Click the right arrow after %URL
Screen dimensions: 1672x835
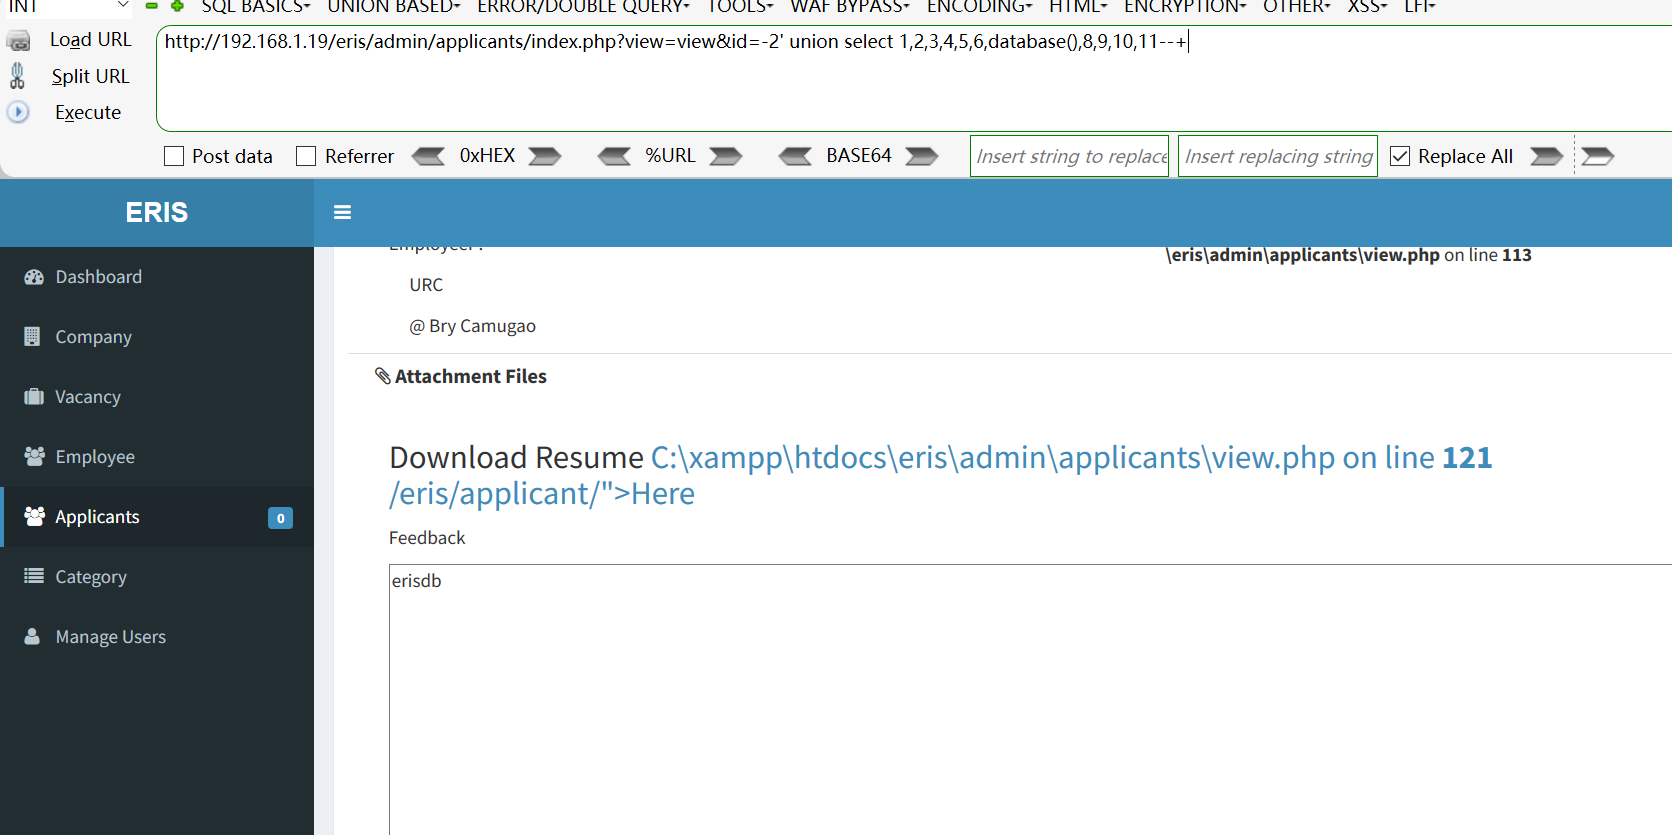726,156
